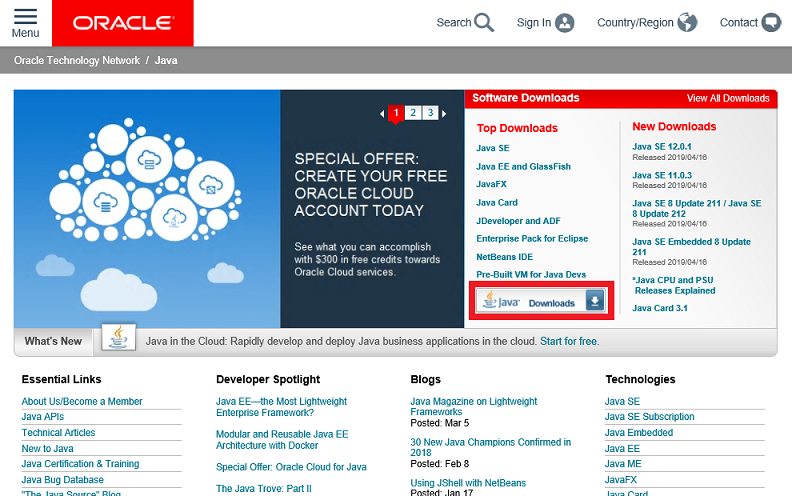The width and height of the screenshot is (792, 496).
Task: Open JavaFX under Technologies
Action: pyautogui.click(x=621, y=480)
